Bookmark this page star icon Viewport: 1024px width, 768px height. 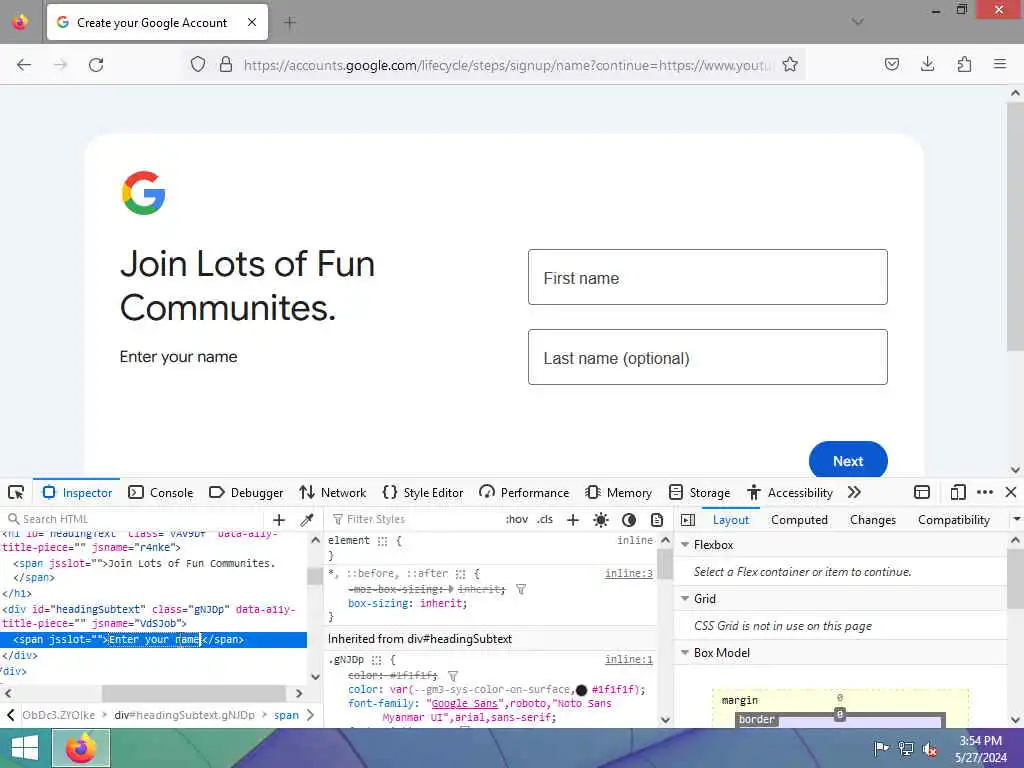790,64
